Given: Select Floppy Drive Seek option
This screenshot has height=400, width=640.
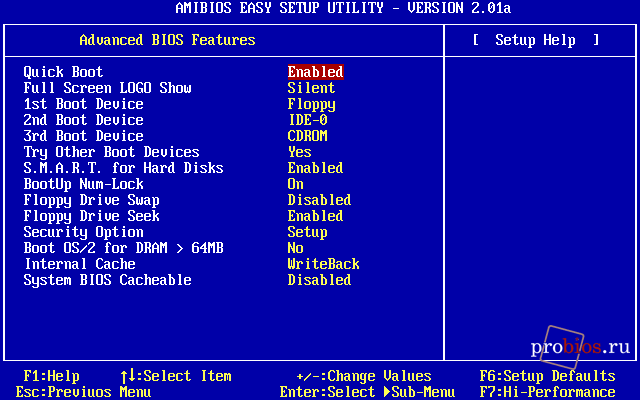Looking at the screenshot, I should (91, 216).
